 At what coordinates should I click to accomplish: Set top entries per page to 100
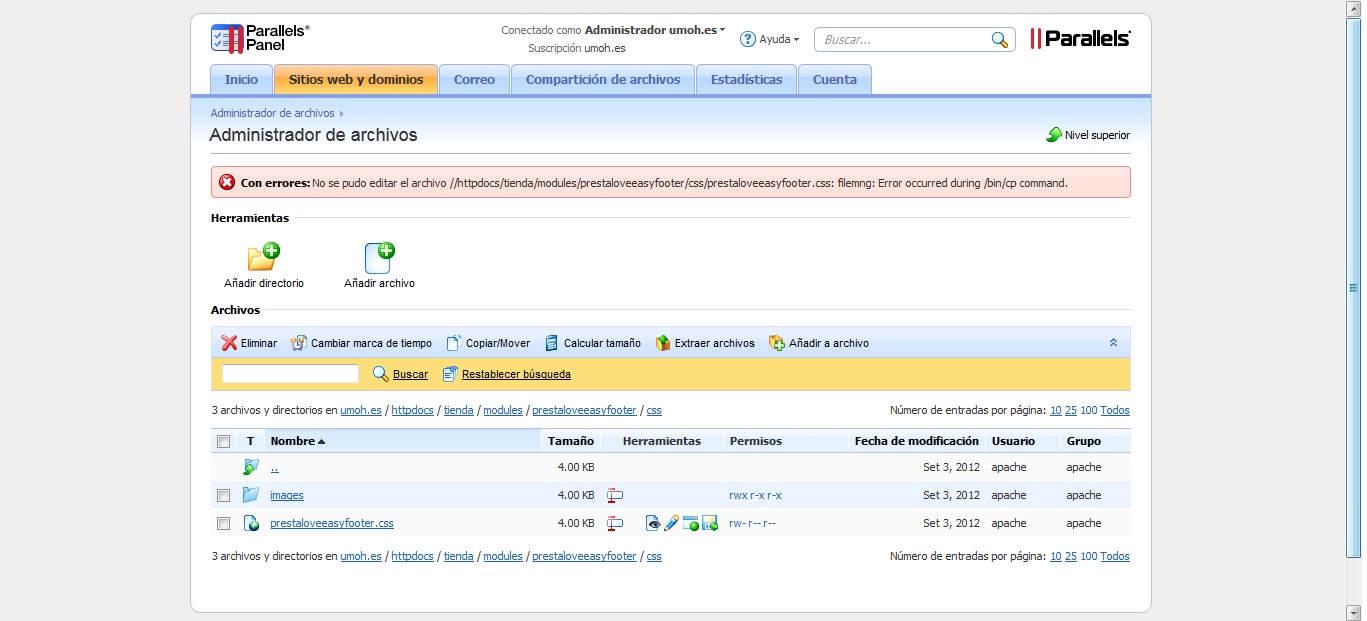1089,410
